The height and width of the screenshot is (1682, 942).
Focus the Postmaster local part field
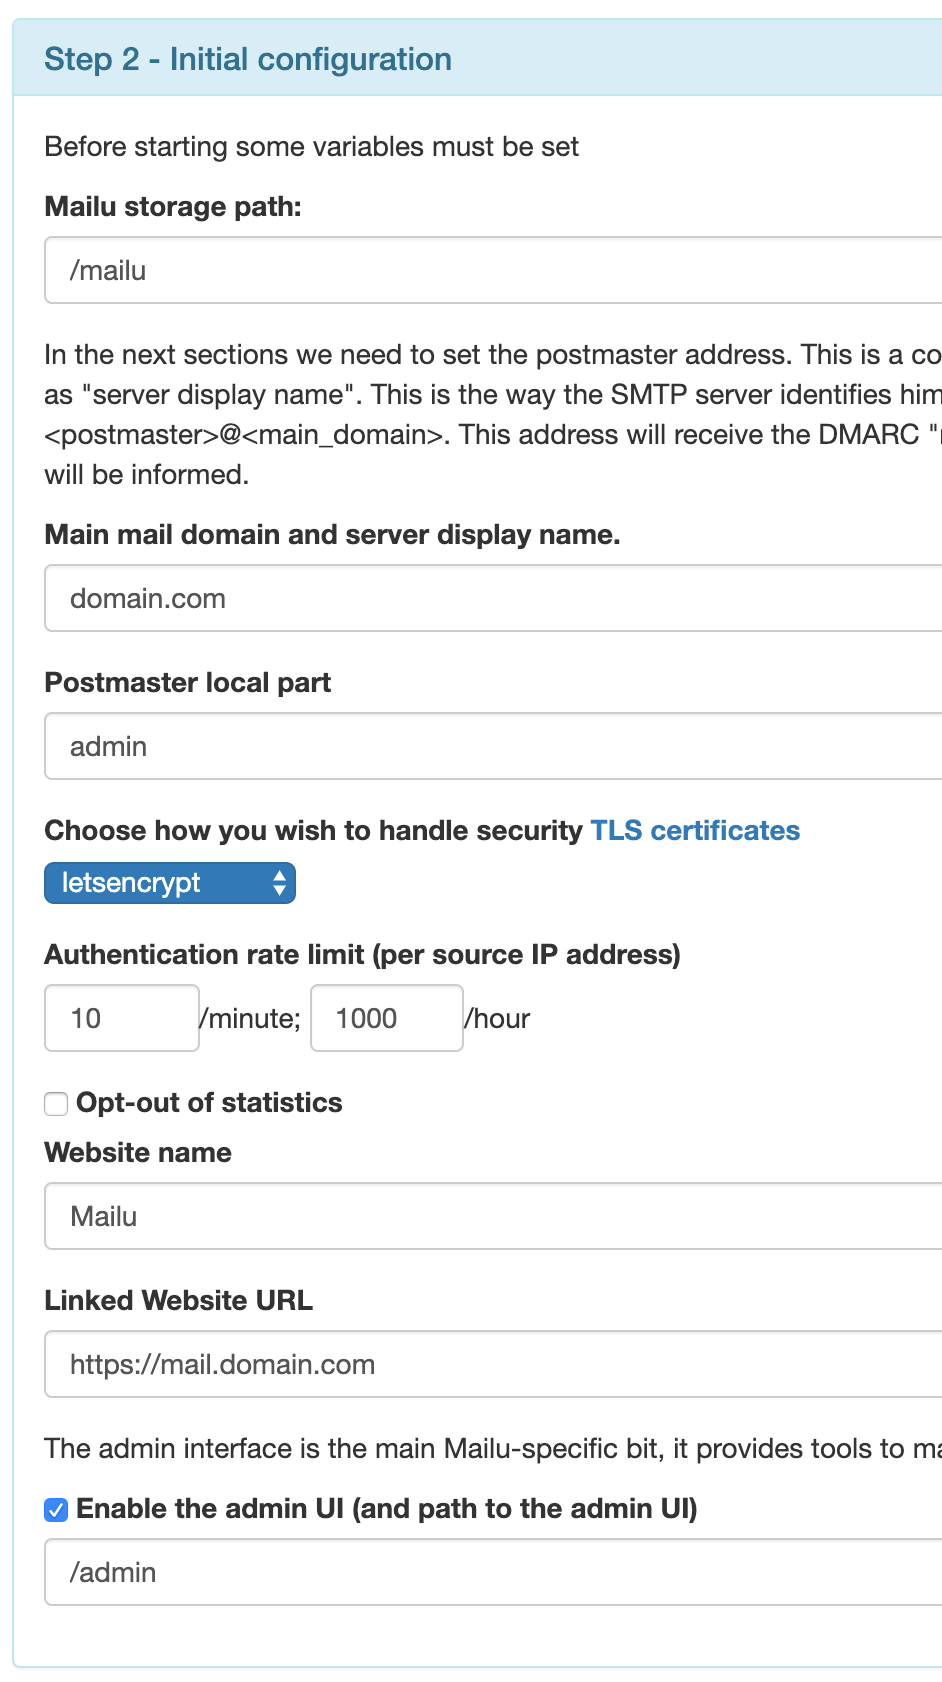click(x=494, y=746)
